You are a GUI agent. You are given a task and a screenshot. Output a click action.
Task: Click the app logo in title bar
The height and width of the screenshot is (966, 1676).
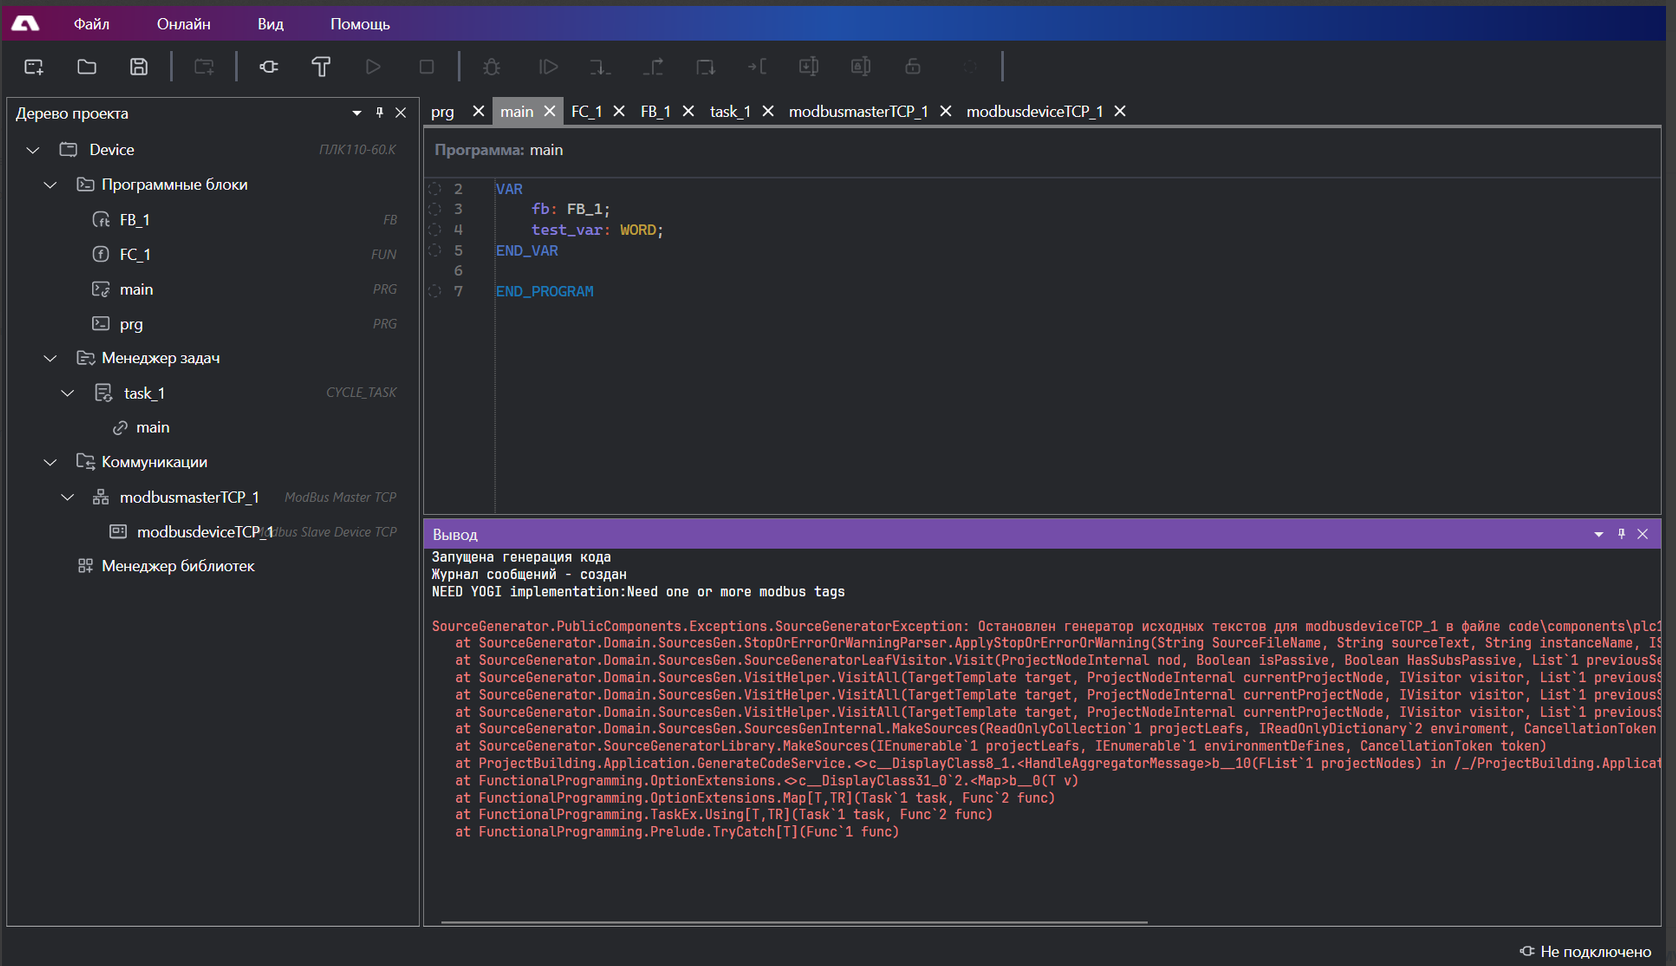point(25,23)
